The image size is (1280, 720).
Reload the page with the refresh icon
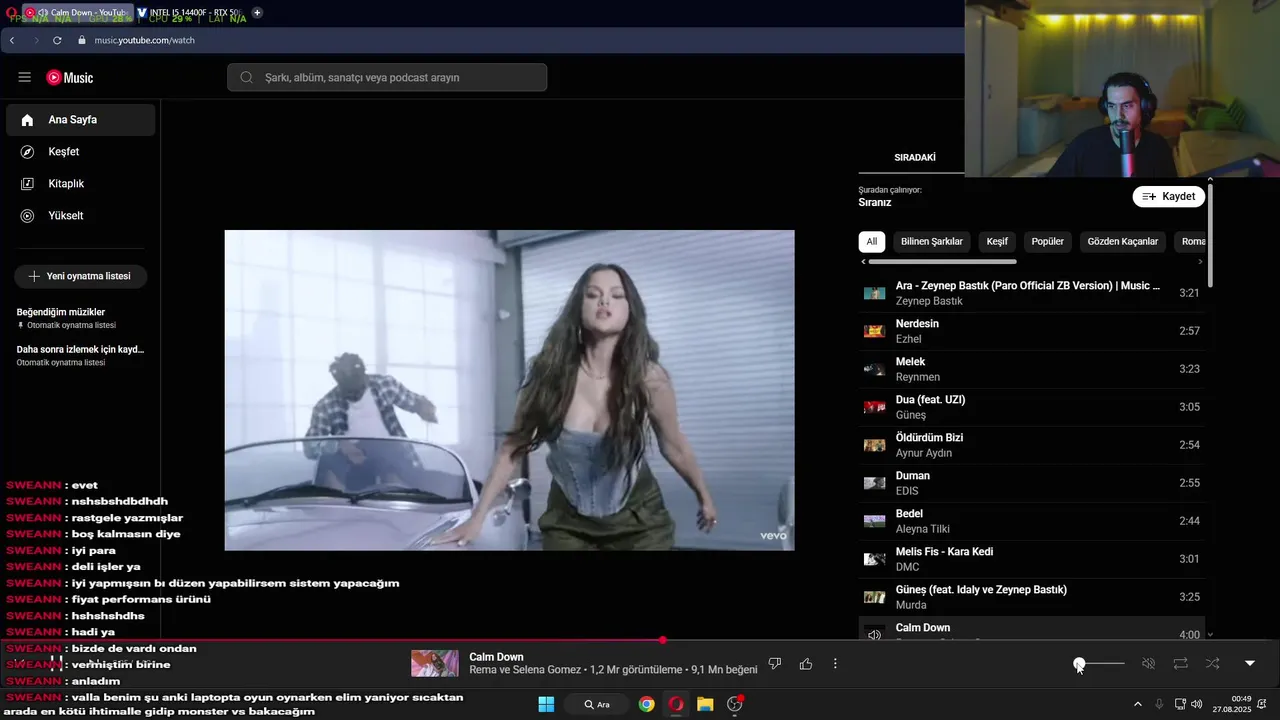pos(57,40)
